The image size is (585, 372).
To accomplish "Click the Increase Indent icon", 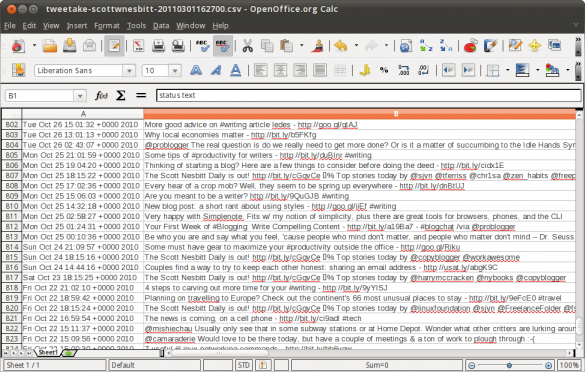I will click(468, 71).
